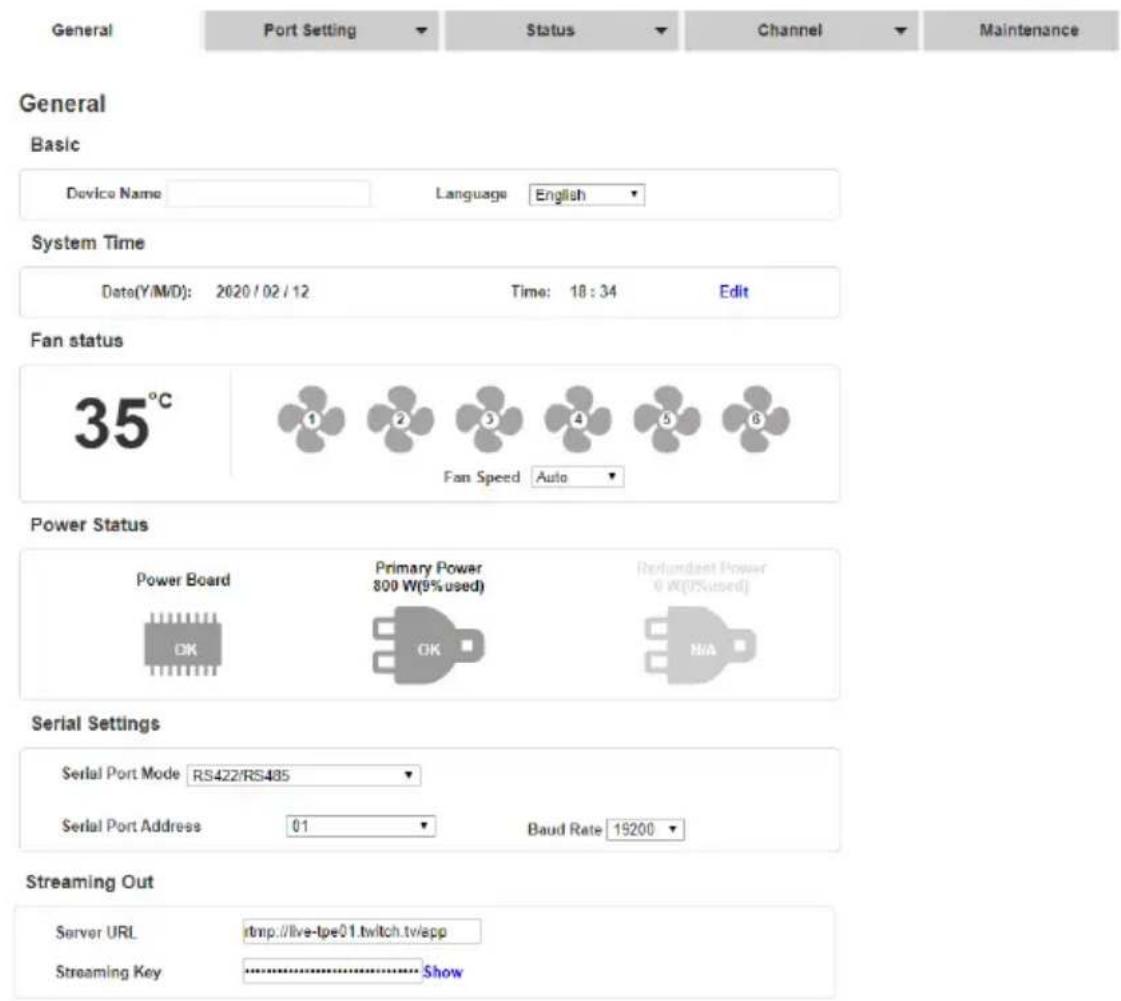1121x1001 pixels.
Task: Click fan icon number 3
Action: [x=489, y=419]
